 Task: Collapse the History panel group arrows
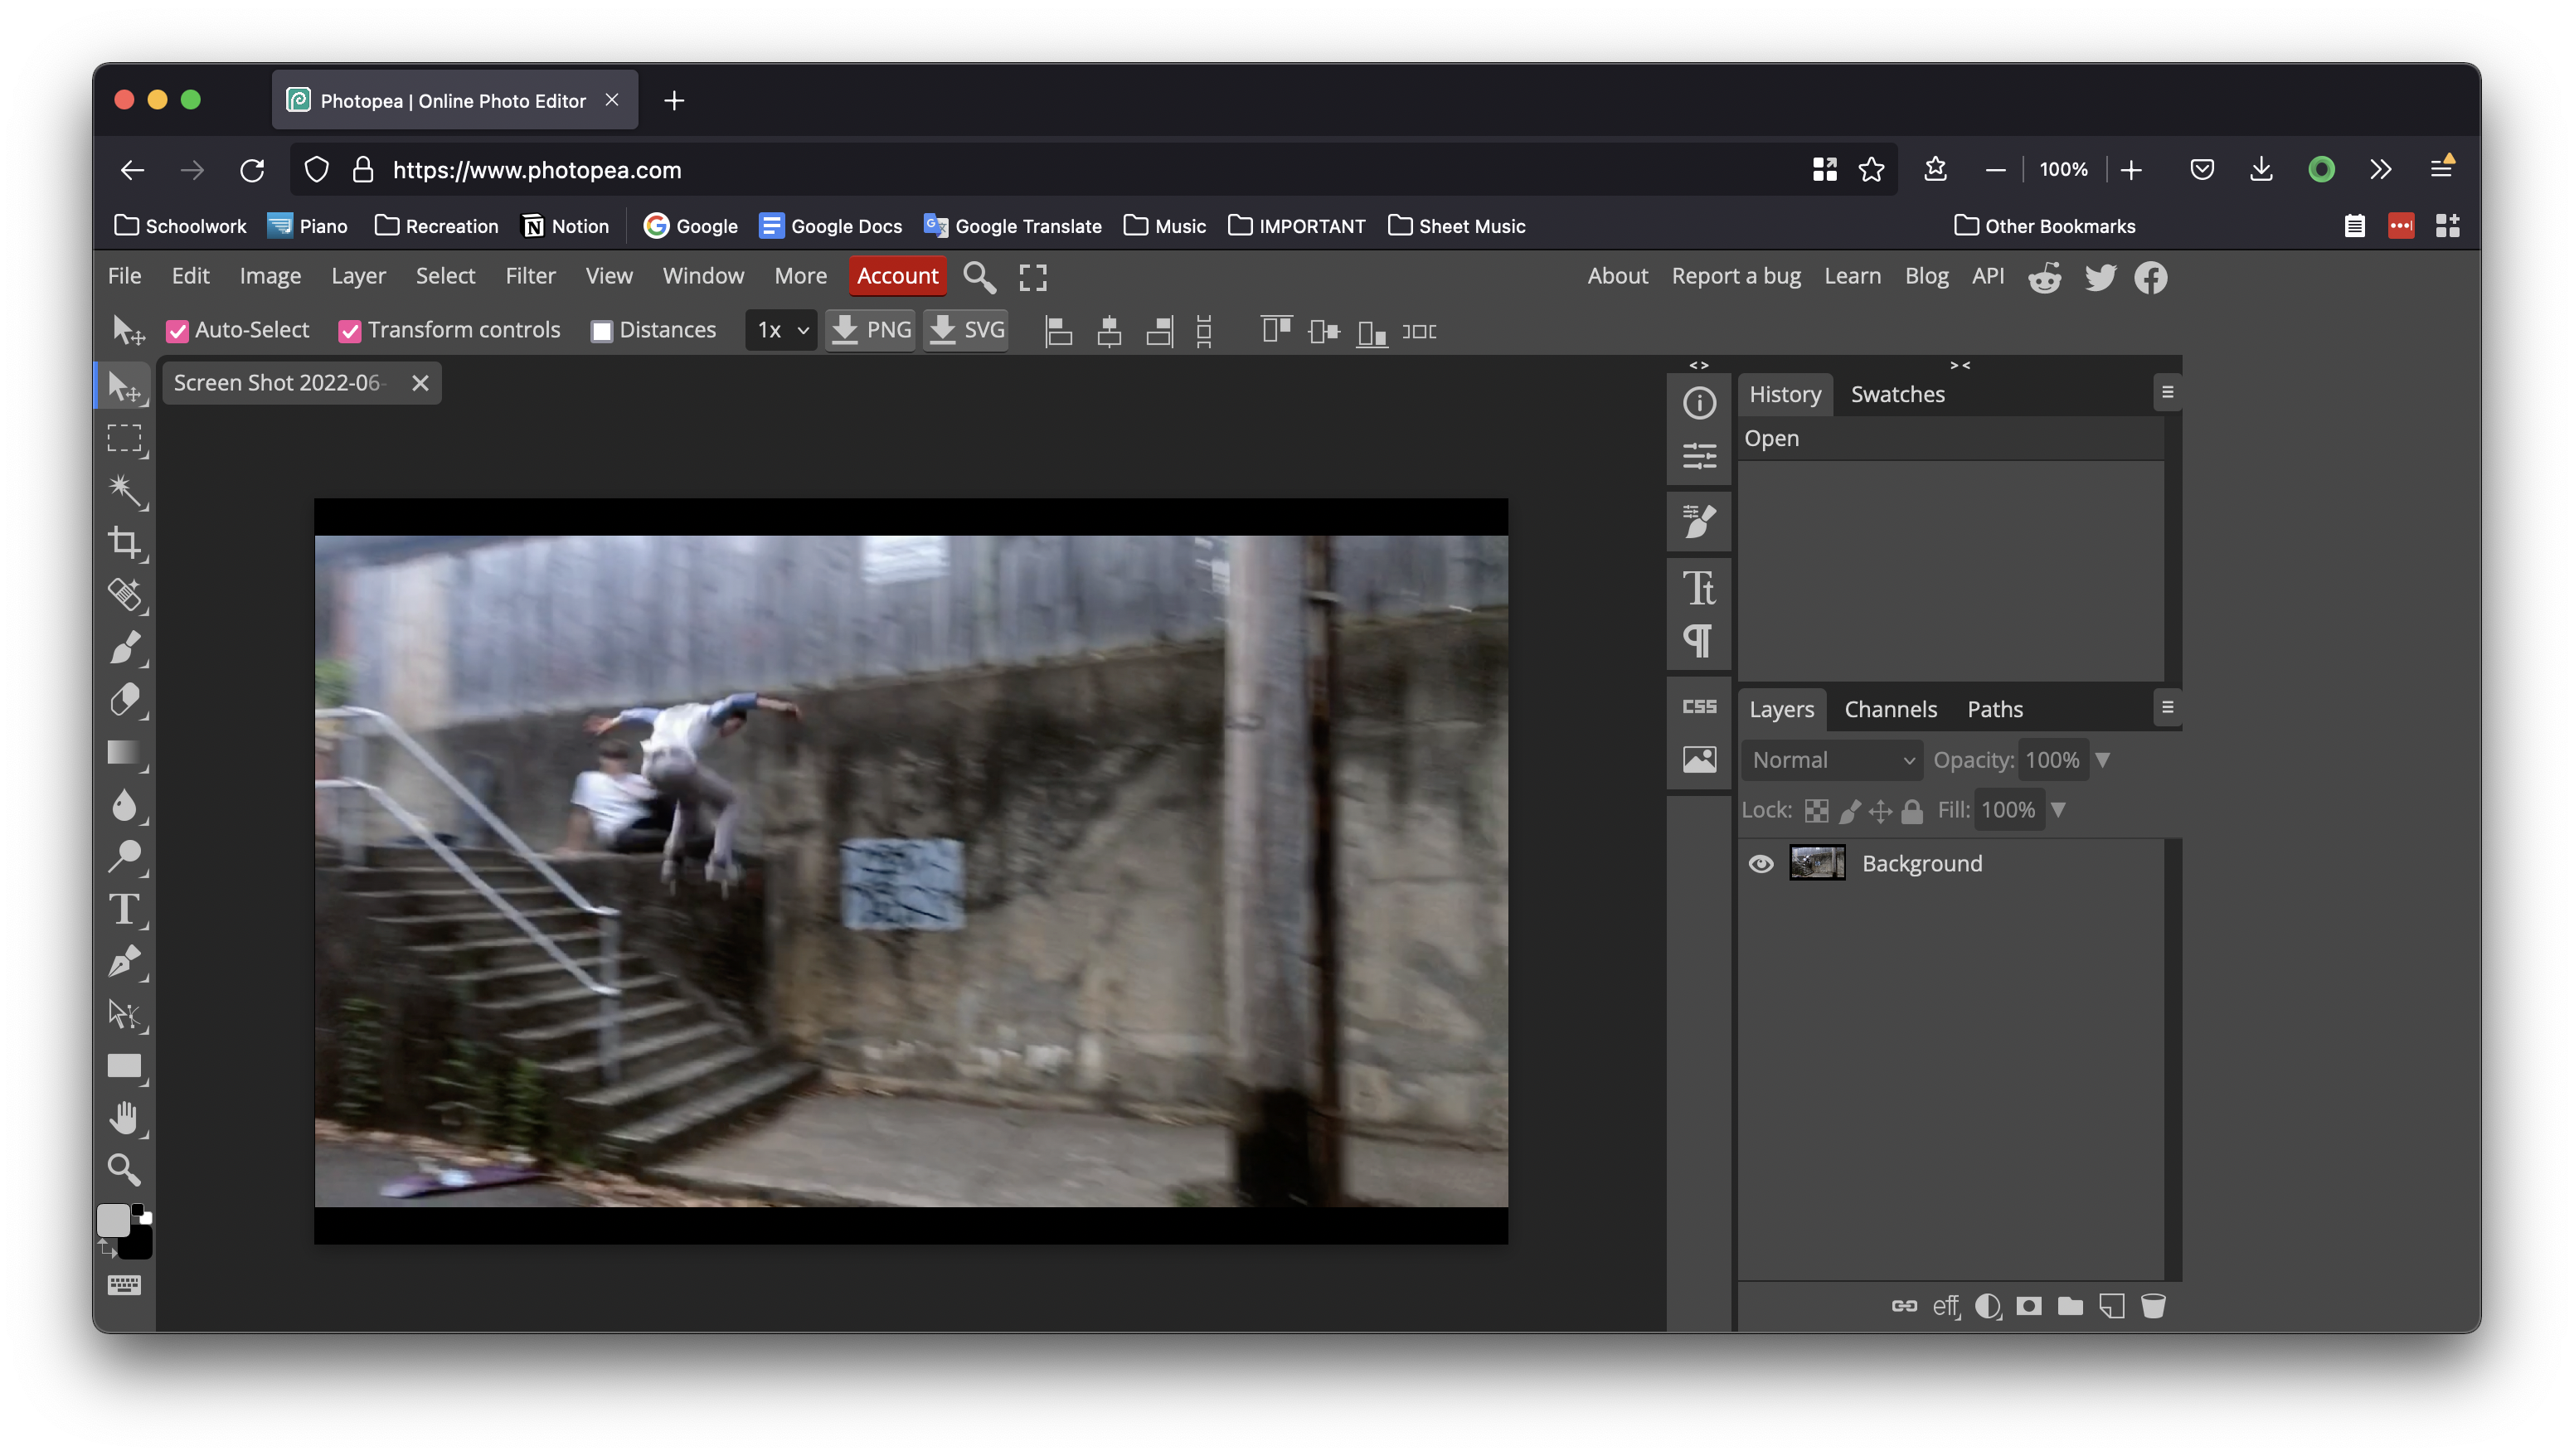point(1960,365)
